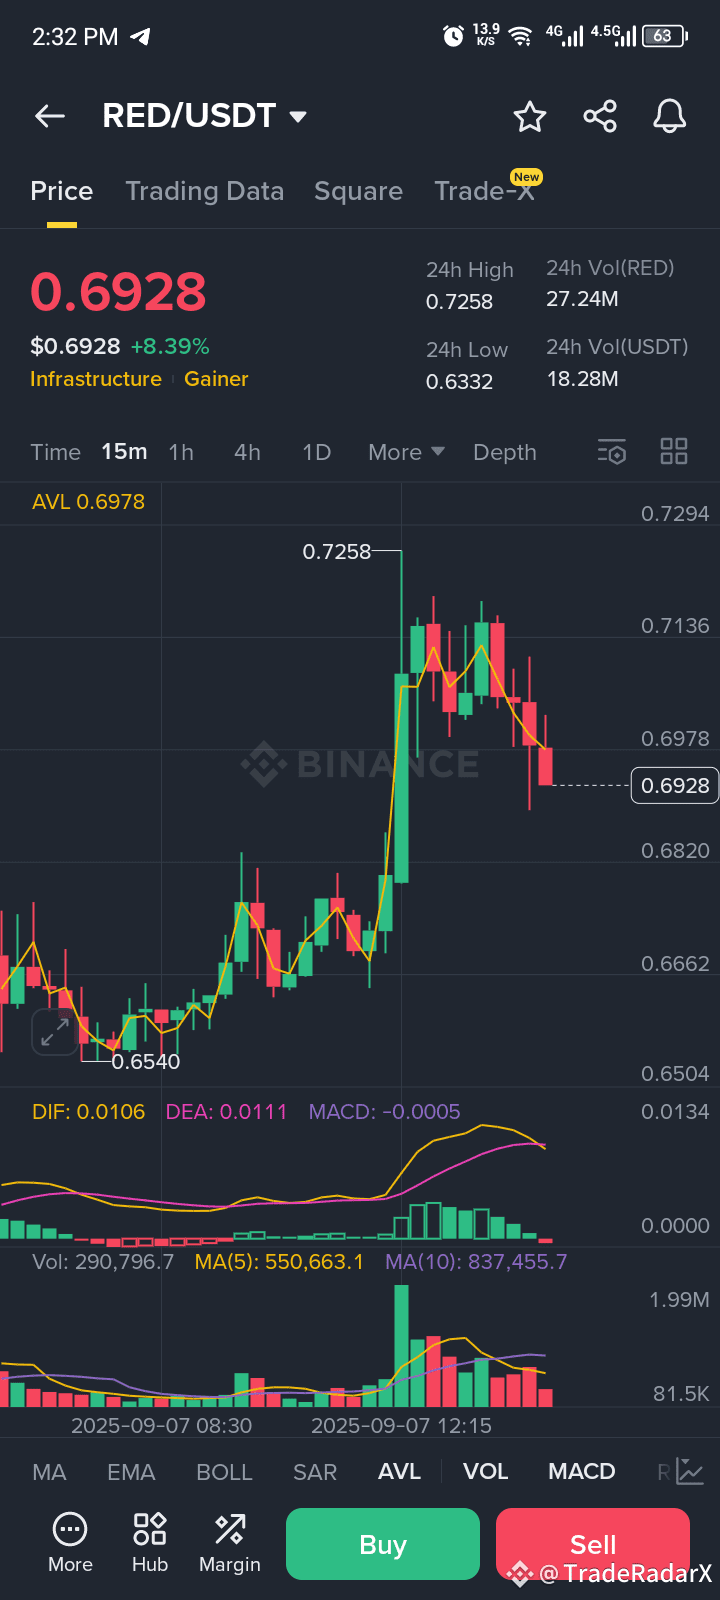Expand chart to fullscreen with arrows icon
This screenshot has height=1600, width=720.
coord(54,1033)
